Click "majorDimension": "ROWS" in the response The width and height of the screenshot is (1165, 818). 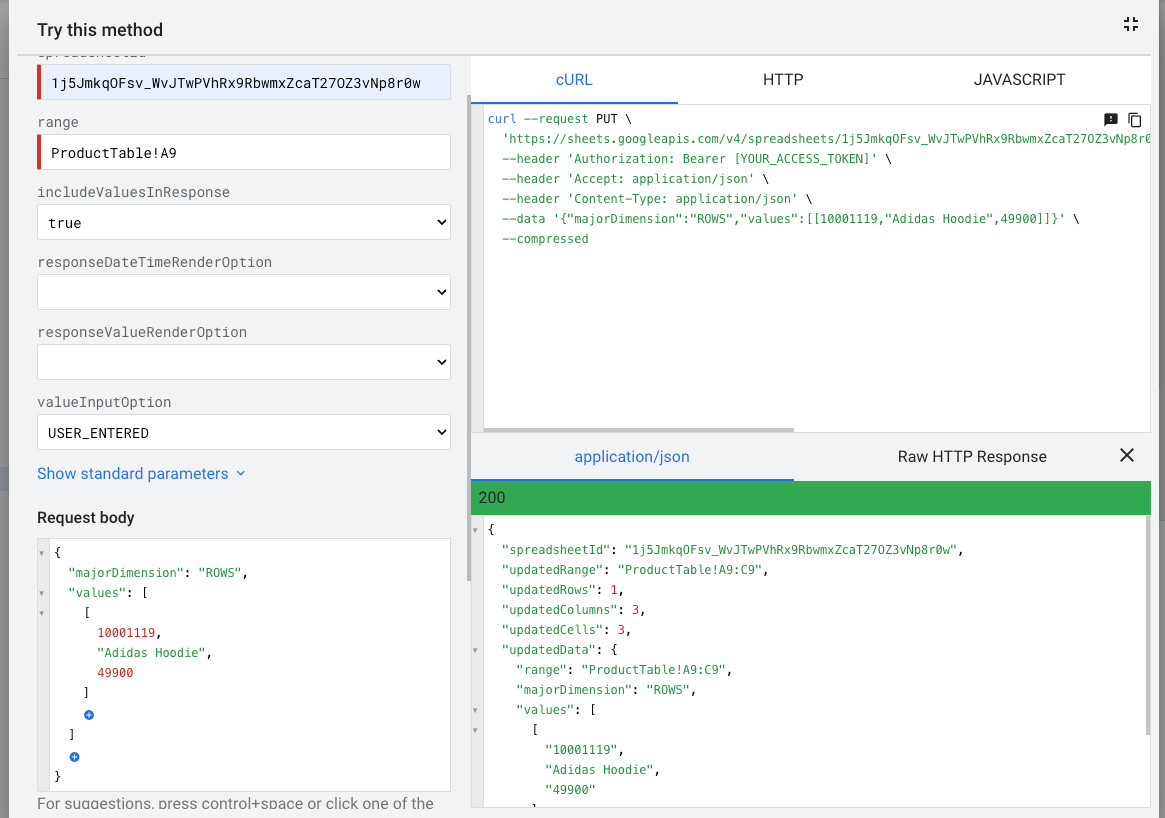606,690
